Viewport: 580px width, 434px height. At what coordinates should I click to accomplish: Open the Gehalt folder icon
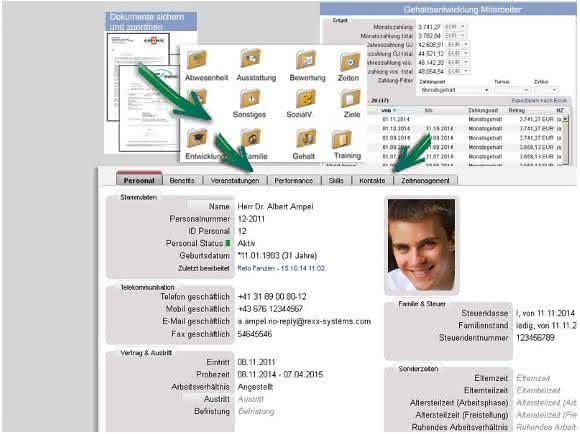coord(306,138)
